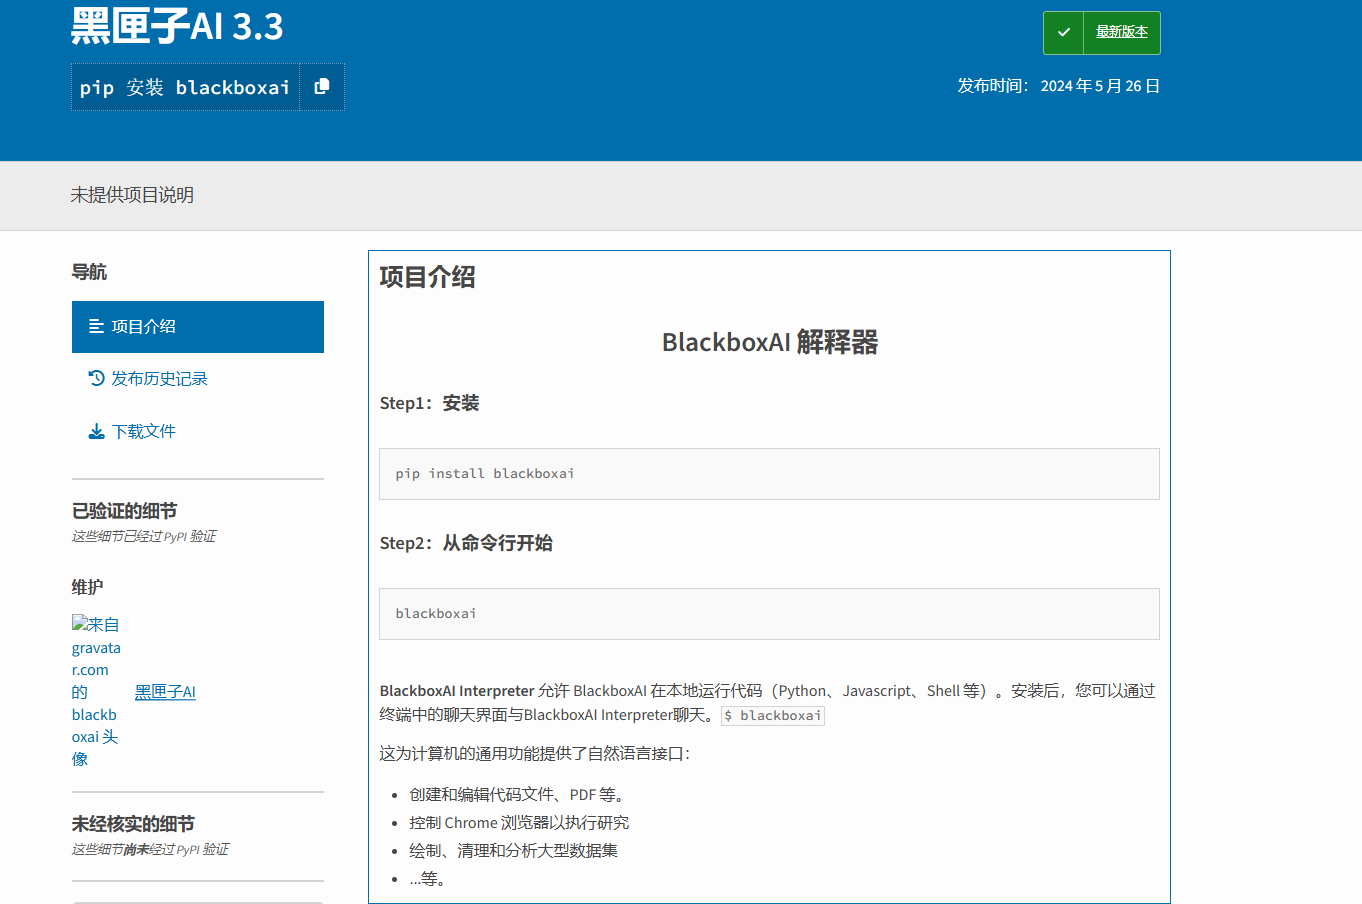The height and width of the screenshot is (904, 1362).
Task: Click the inline '$ blackboxai' code snippet
Action: pos(772,716)
